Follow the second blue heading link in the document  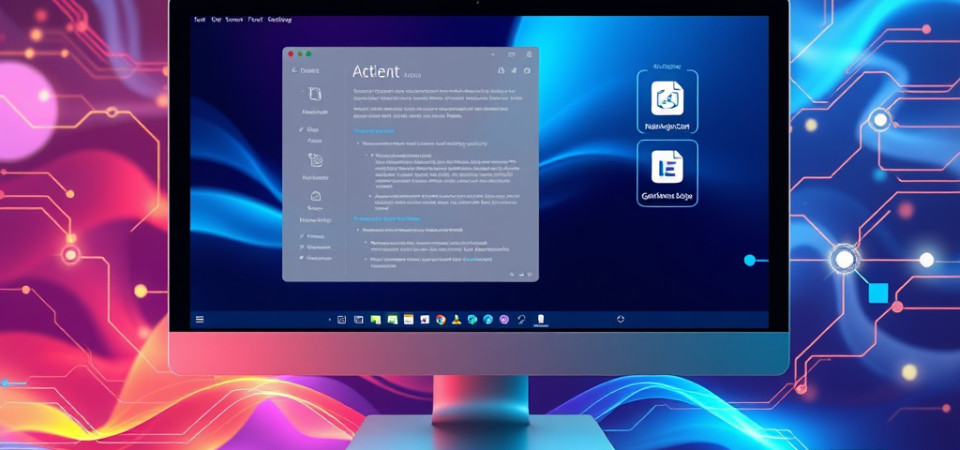[386, 219]
